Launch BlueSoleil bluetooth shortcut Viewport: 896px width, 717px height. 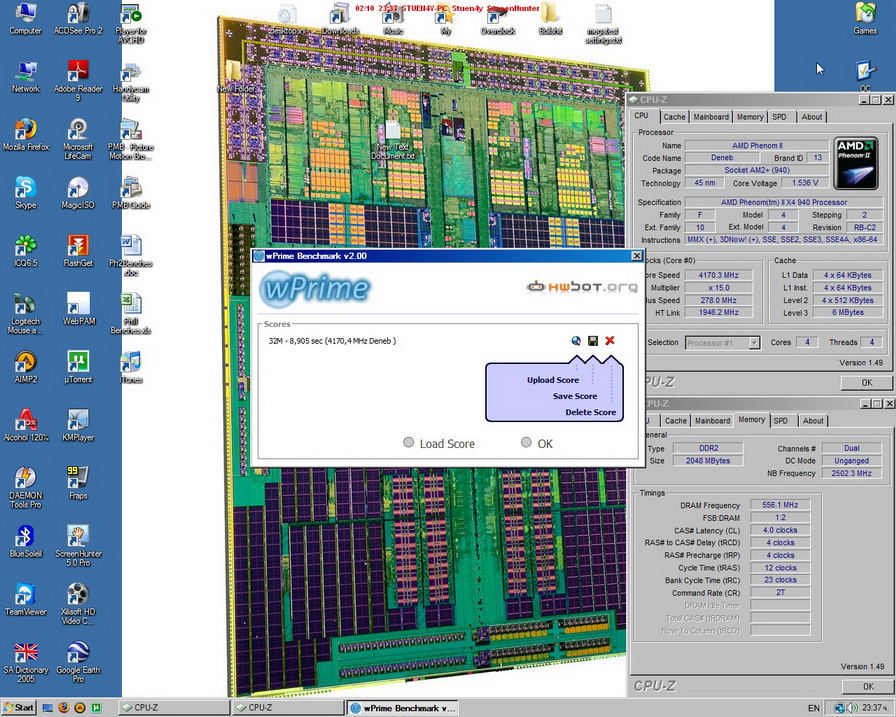point(26,542)
